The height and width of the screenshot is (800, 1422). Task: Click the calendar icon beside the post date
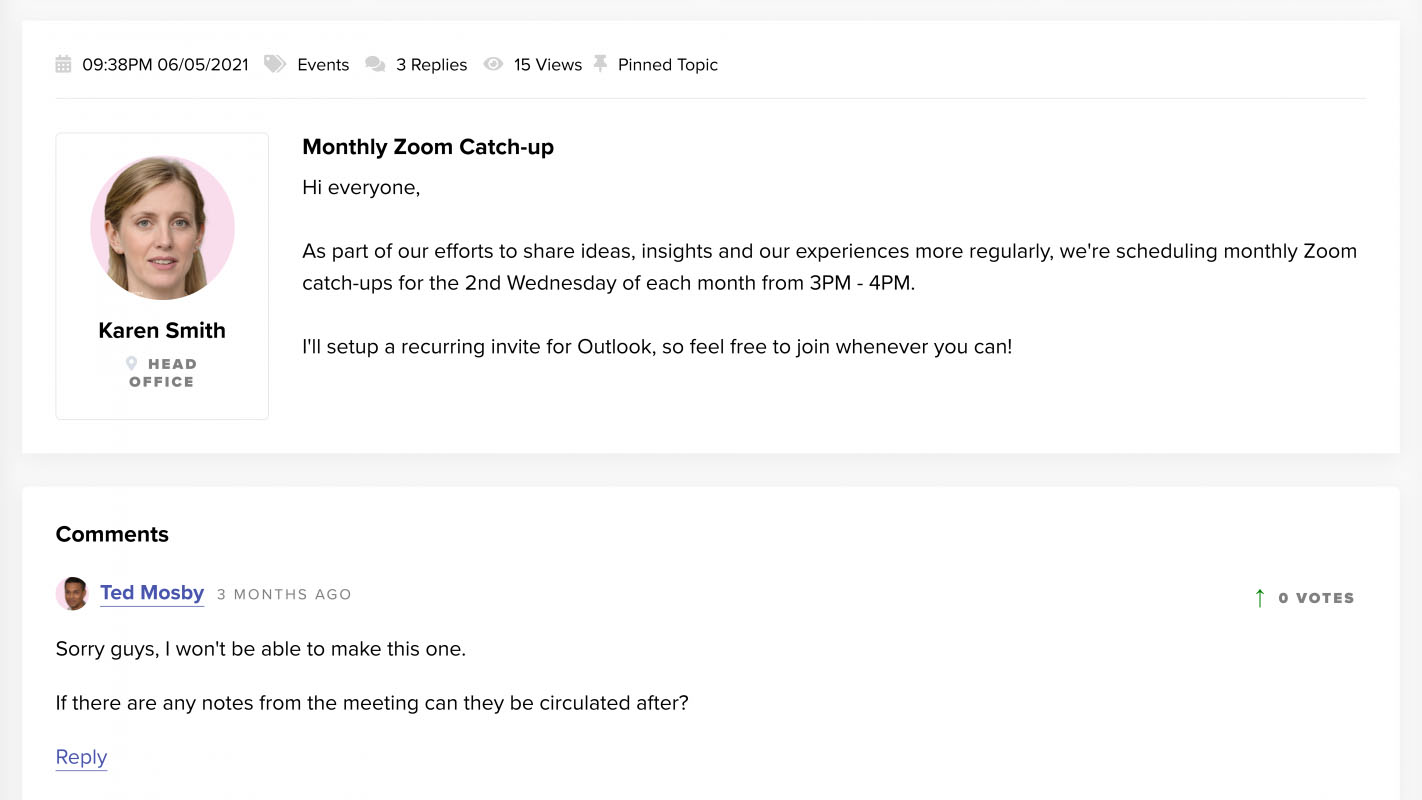pos(63,65)
